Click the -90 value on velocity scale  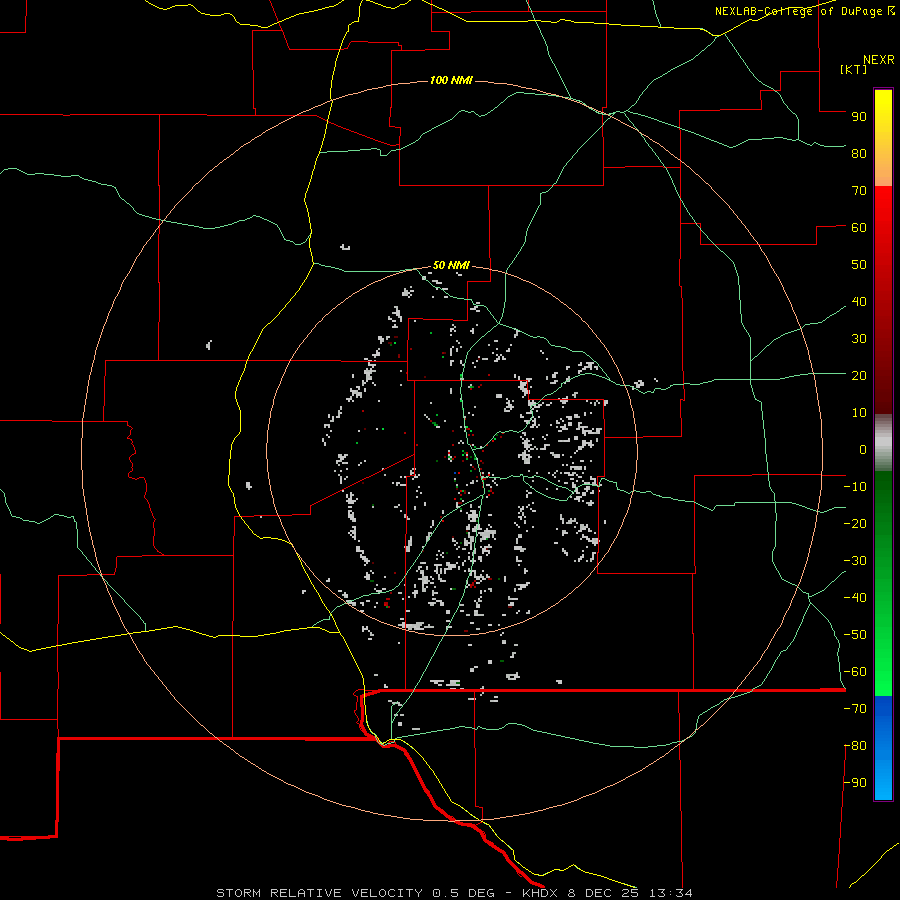855,783
